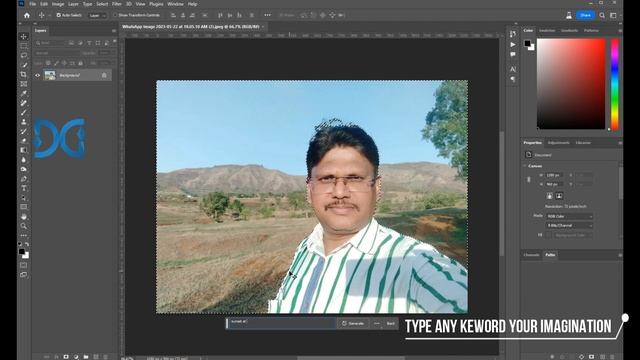Screen dimensions: 640x360
Task: Click the three-dots button beside Generate
Action: tap(377, 323)
